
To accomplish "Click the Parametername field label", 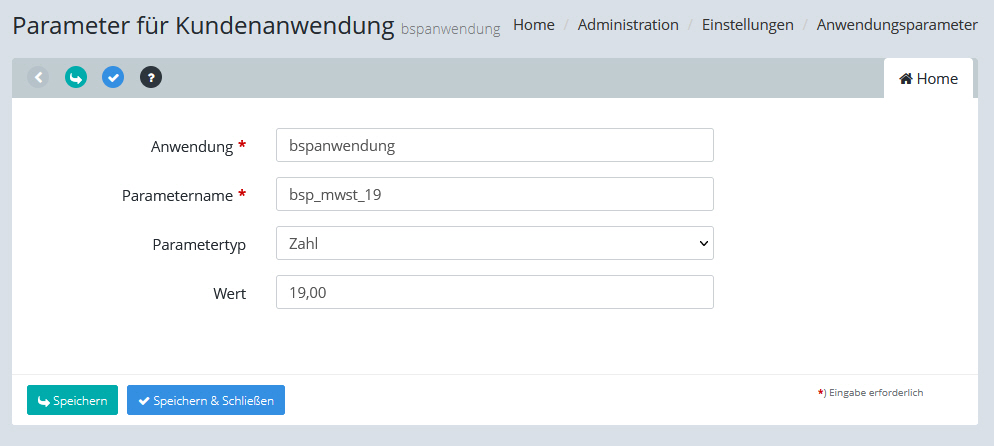I will pyautogui.click(x=177, y=195).
